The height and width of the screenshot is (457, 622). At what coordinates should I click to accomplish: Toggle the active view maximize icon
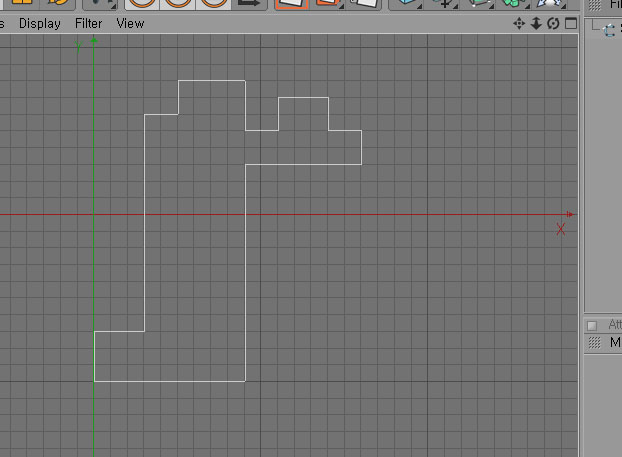[571, 23]
